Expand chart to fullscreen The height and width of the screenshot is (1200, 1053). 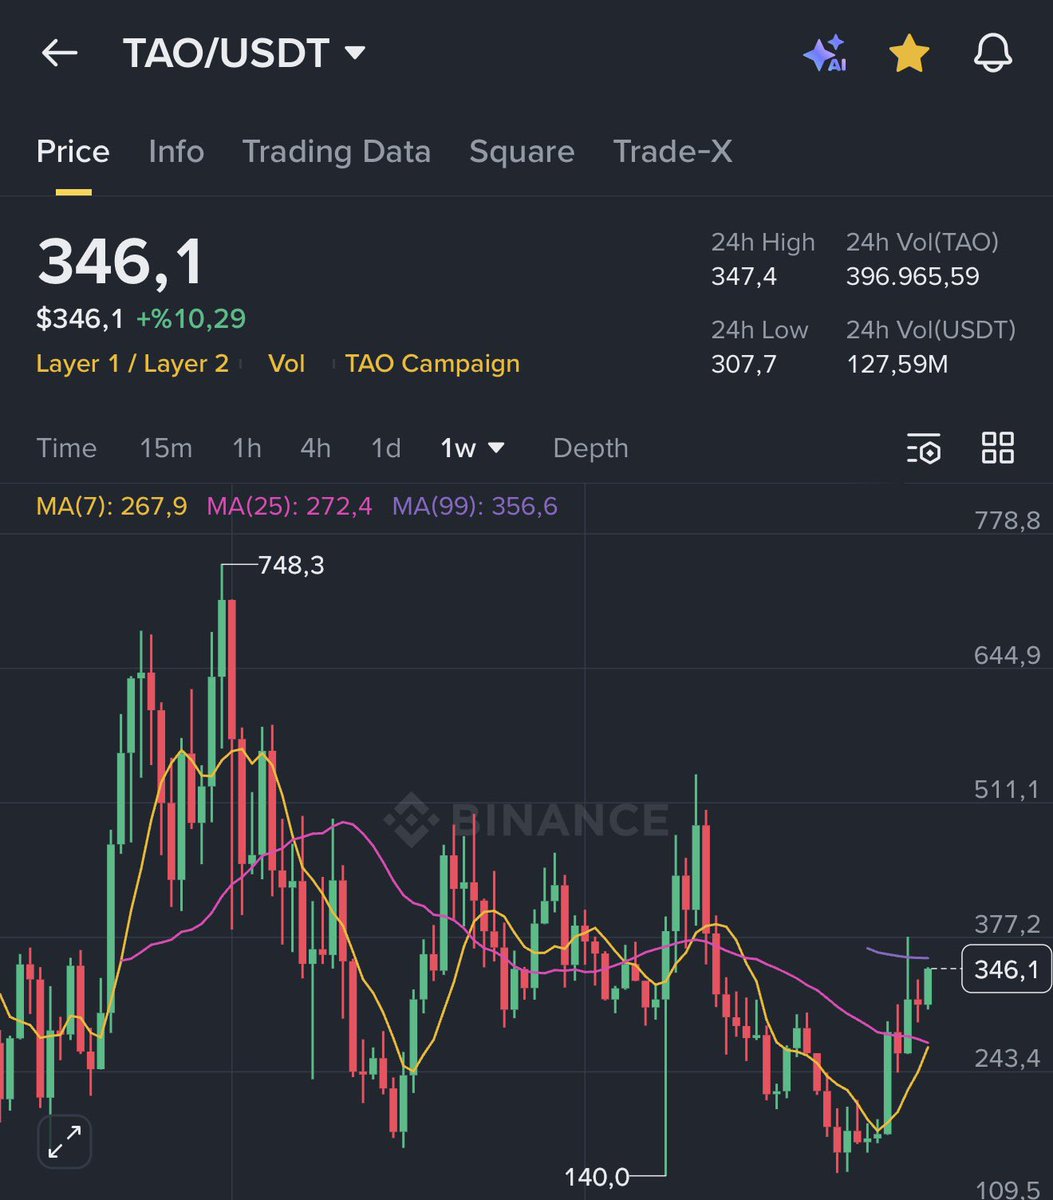click(65, 1141)
